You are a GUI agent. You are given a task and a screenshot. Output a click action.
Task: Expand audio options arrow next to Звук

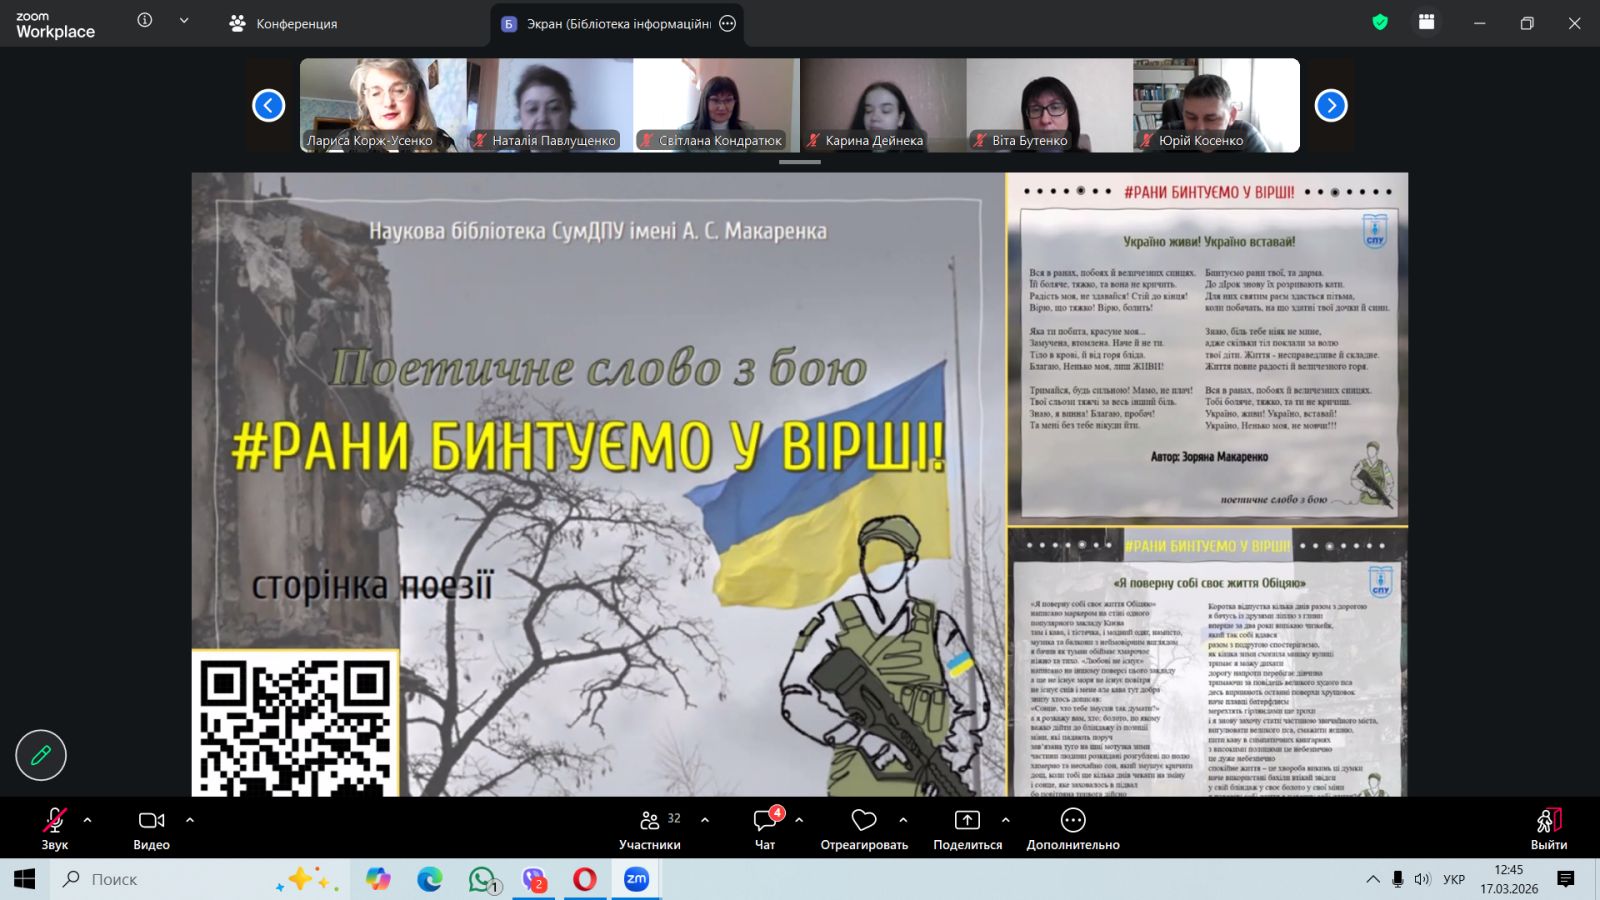pos(88,820)
